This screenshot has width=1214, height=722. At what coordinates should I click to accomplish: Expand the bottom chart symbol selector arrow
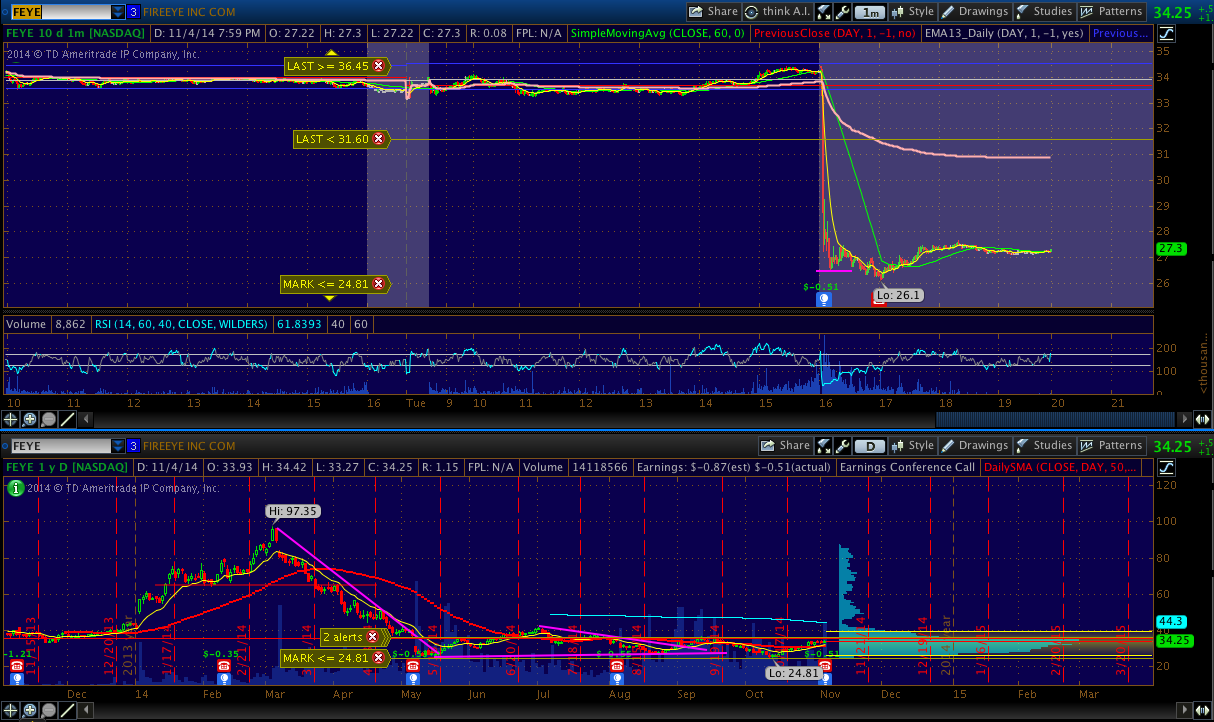118,446
